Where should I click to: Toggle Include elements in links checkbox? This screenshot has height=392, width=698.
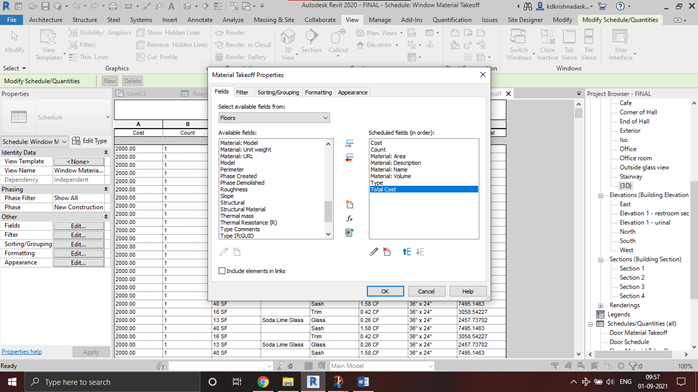click(x=222, y=271)
